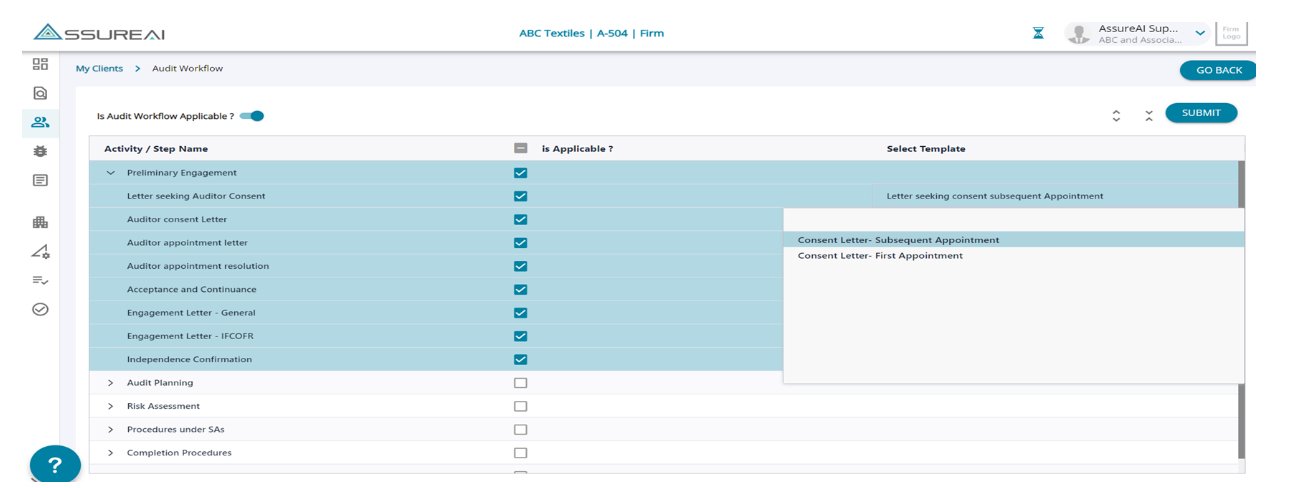Open the notes list sidebar icon
The image size is (1291, 488).
point(40,180)
